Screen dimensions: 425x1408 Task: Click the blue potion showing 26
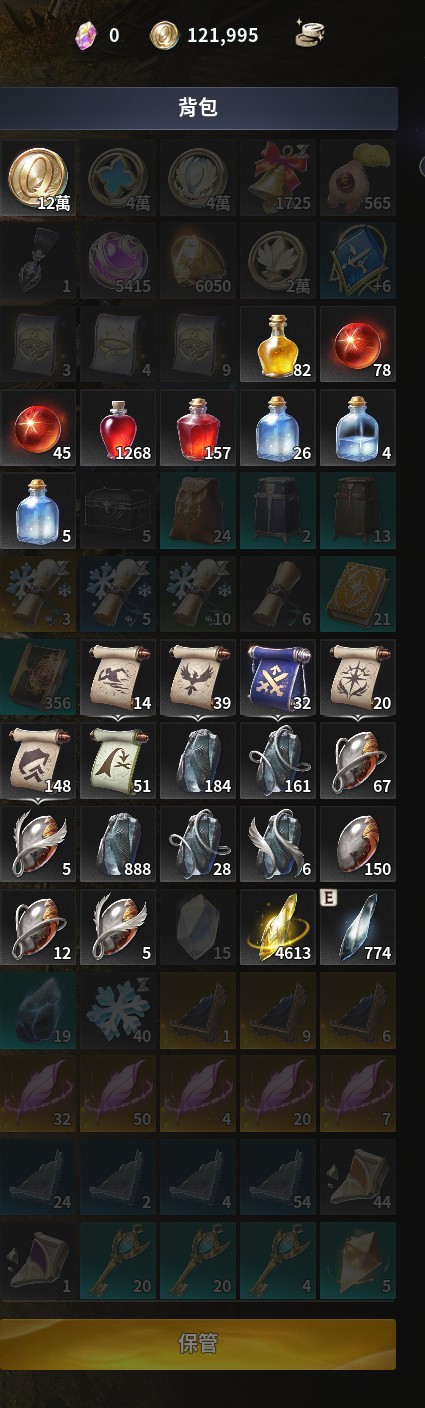pyautogui.click(x=278, y=428)
